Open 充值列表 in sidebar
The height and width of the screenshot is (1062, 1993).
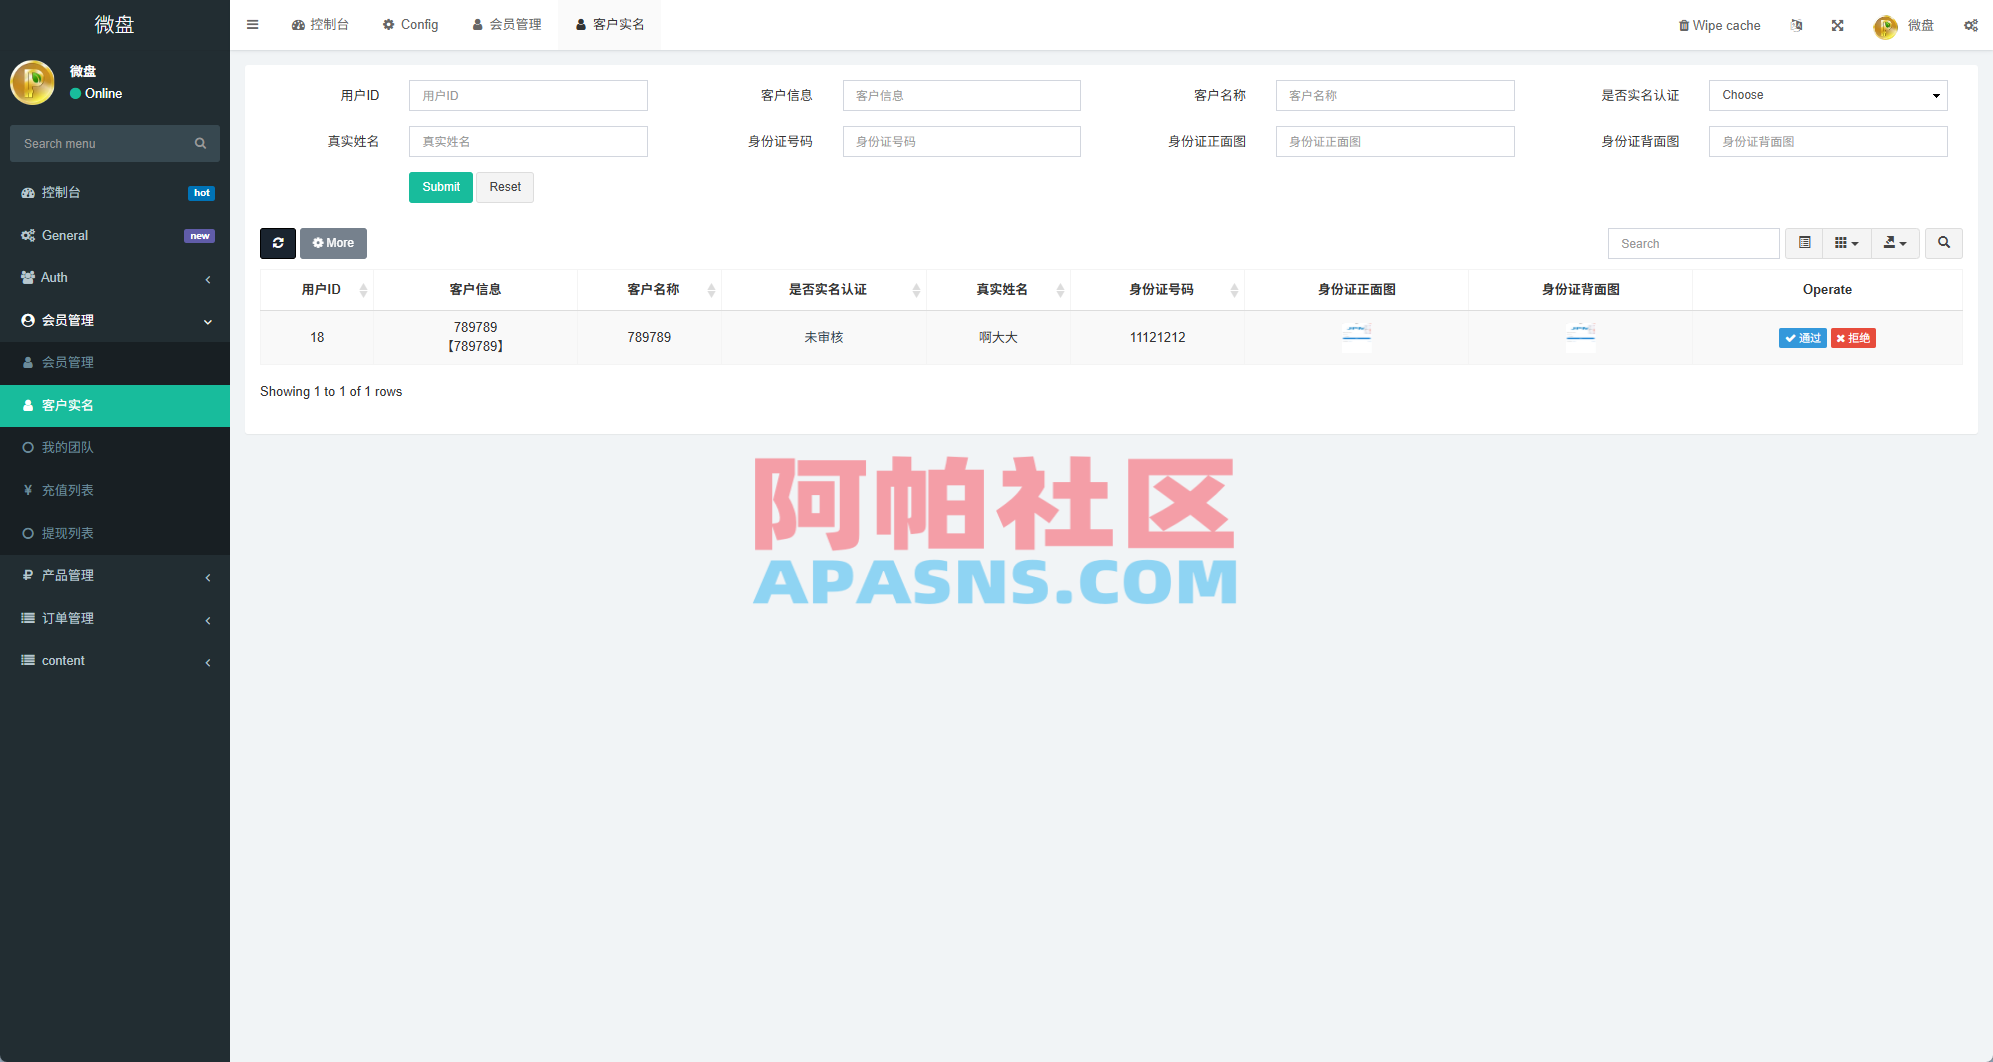[x=115, y=490]
